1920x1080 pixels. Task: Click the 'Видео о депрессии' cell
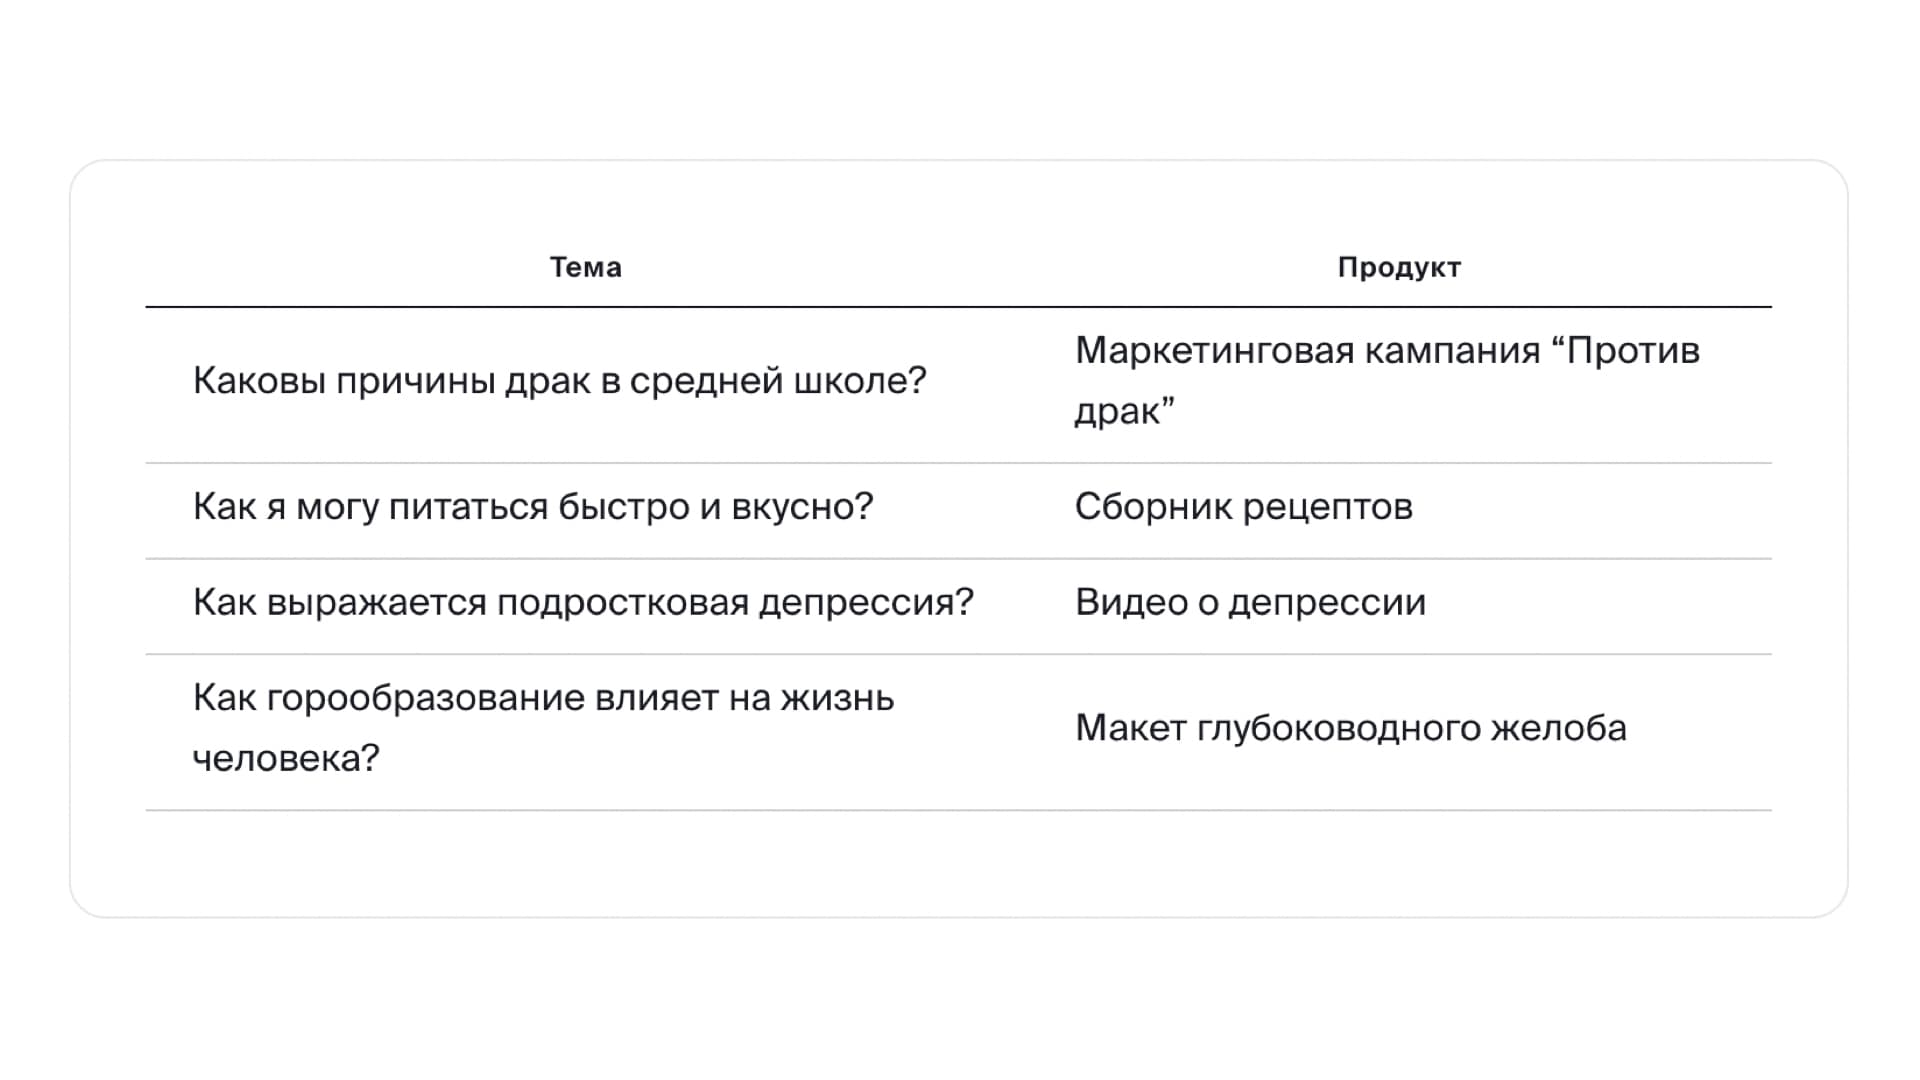(x=1250, y=603)
